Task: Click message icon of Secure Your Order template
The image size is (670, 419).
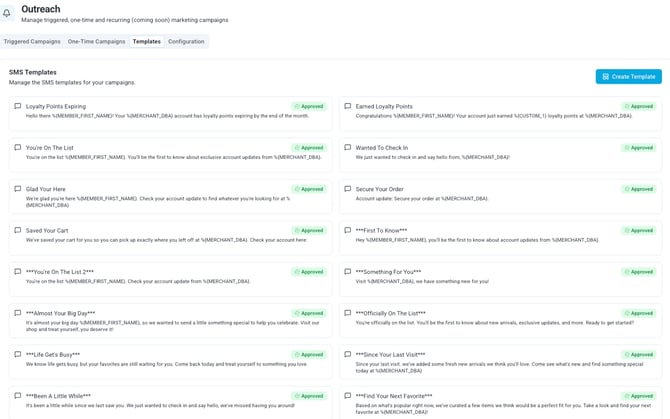Action: click(347, 189)
